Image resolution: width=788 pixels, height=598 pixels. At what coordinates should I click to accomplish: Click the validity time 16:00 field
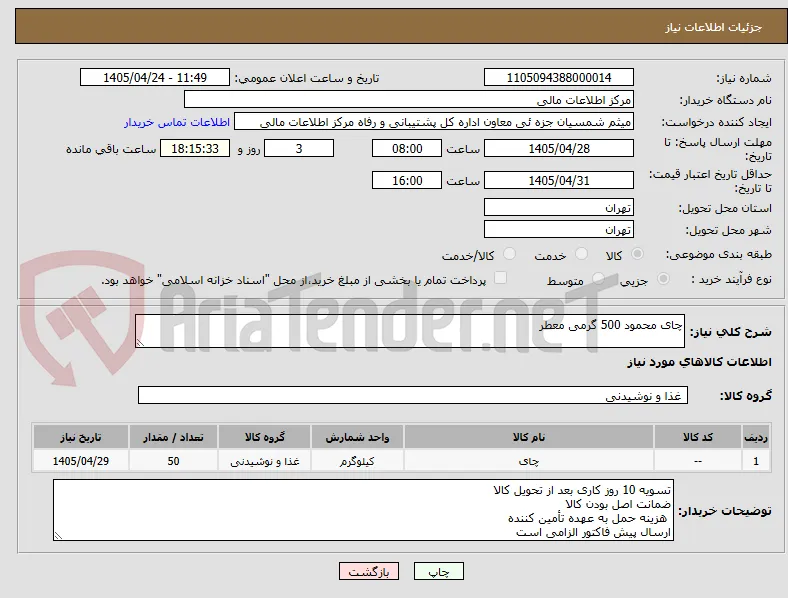(x=407, y=180)
